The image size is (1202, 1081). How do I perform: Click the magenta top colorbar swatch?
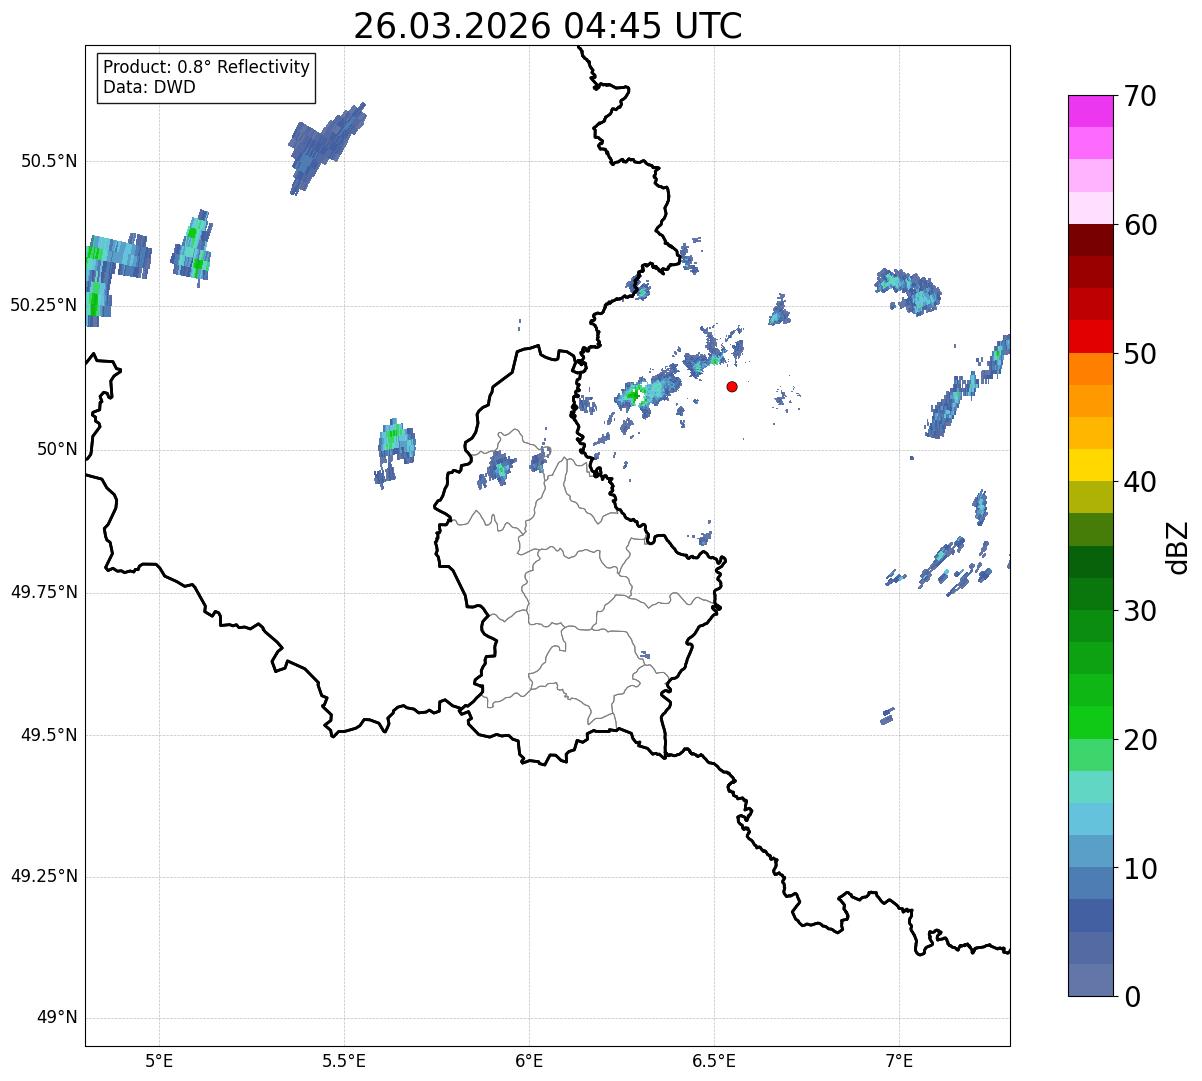[x=1091, y=111]
